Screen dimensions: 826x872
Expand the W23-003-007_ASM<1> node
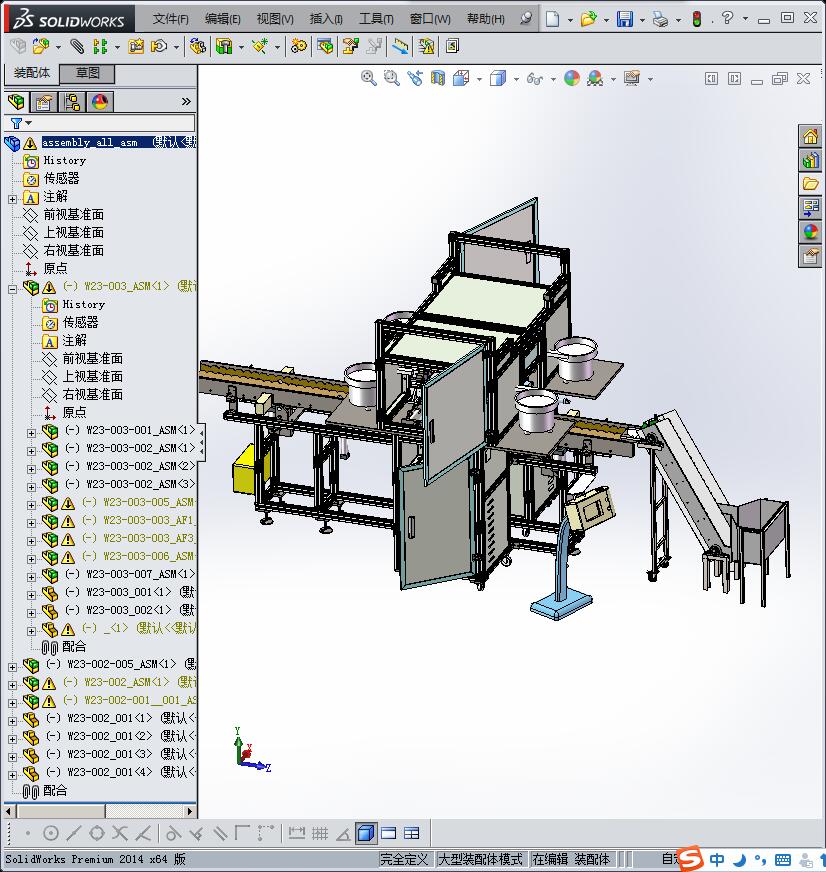(31, 577)
